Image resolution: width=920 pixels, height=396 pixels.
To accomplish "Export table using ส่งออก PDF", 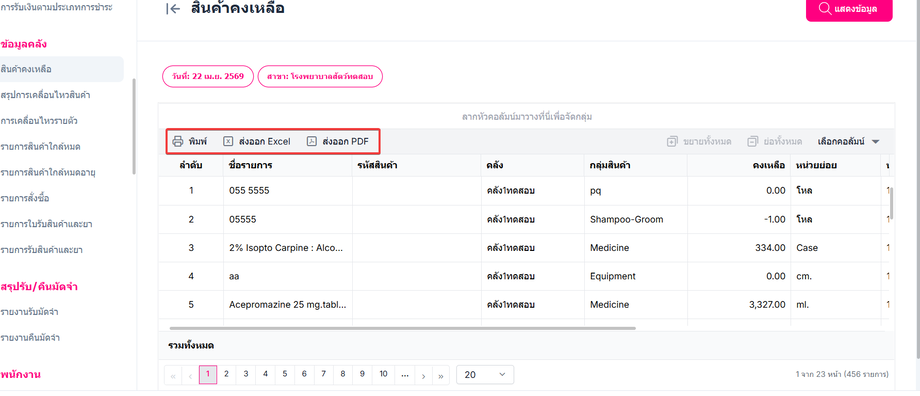I will click(x=338, y=141).
